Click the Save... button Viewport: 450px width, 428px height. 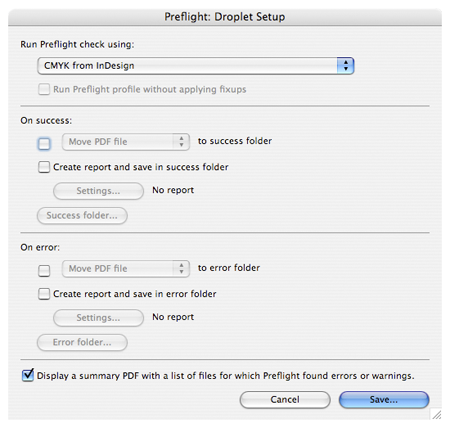click(x=384, y=400)
